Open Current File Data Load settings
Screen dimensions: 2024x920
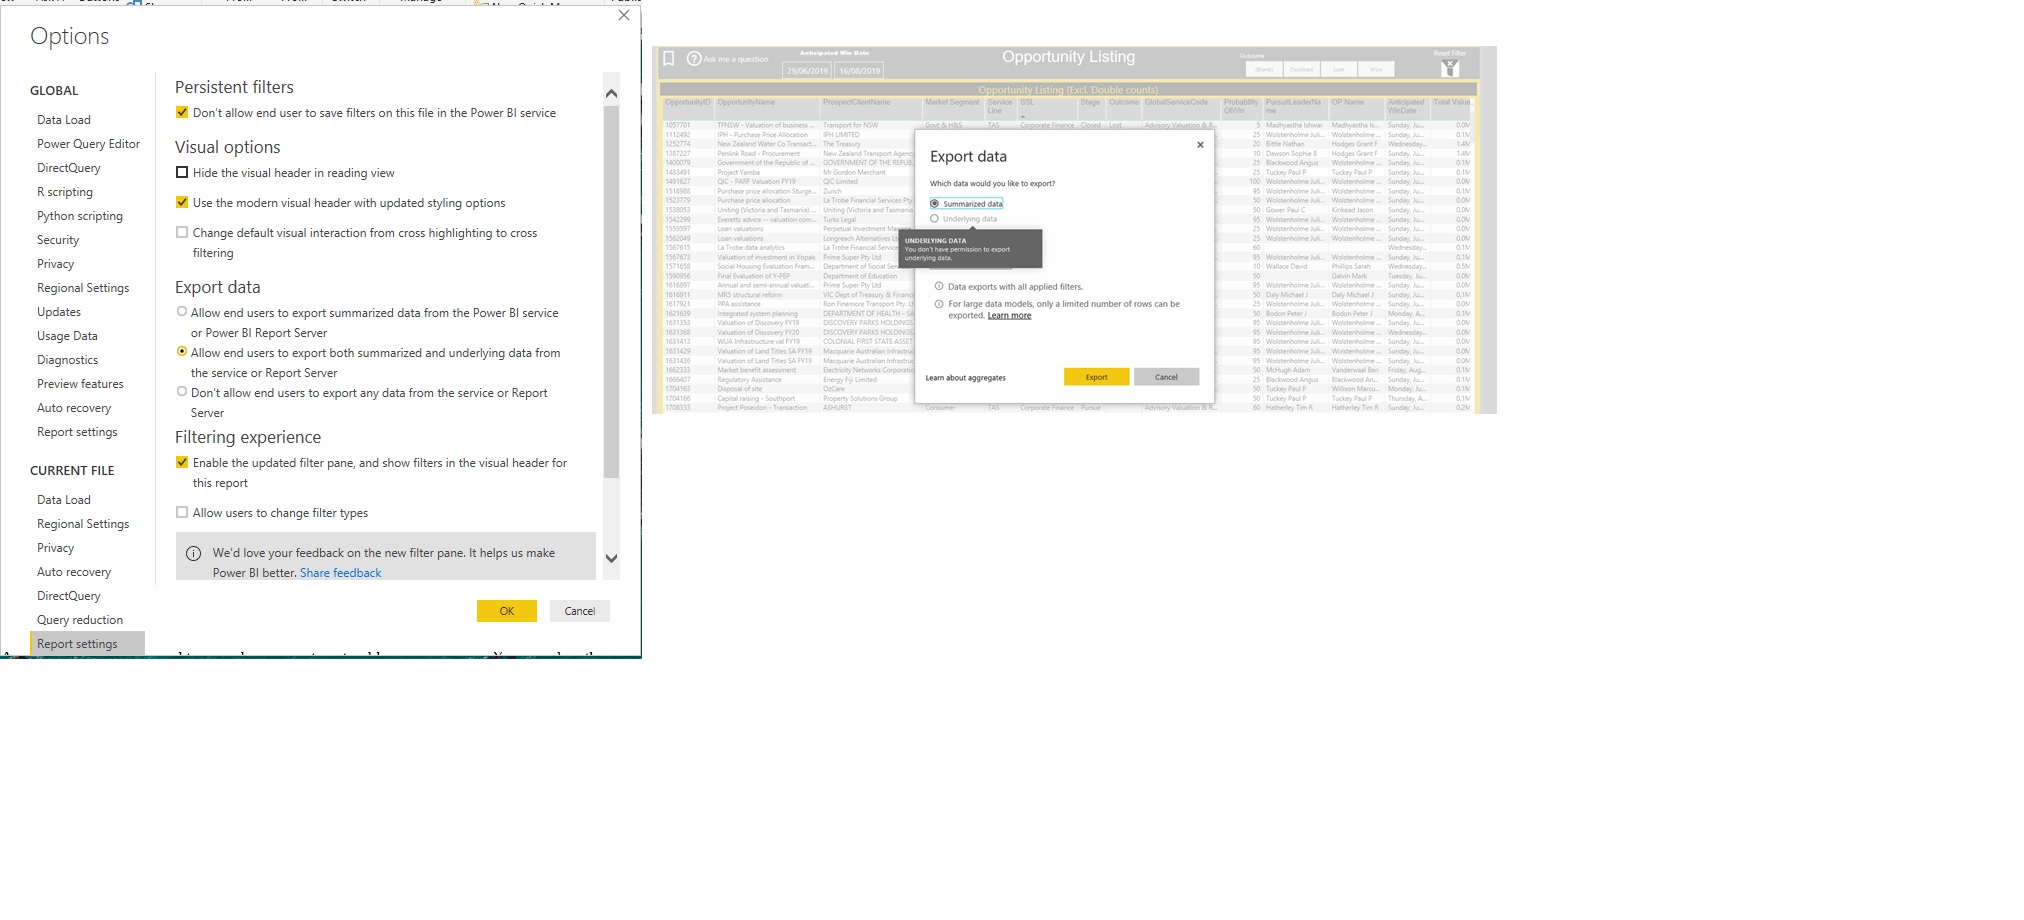[64, 500]
